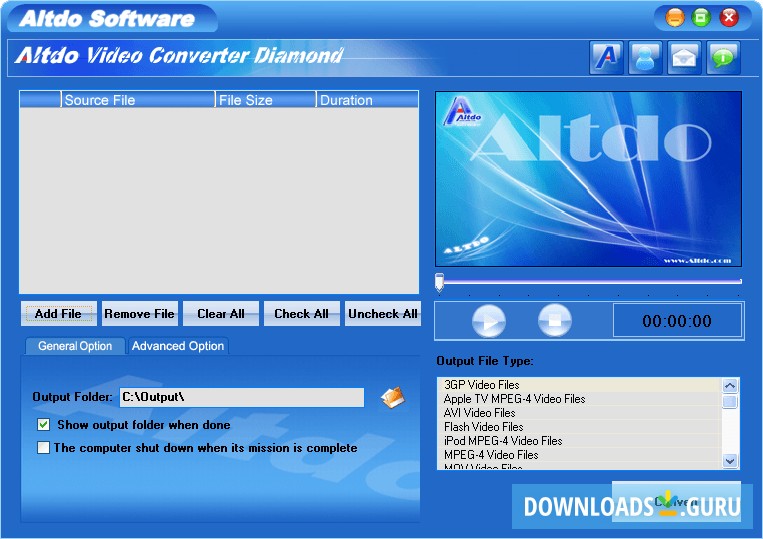The image size is (763, 539).
Task: Click the Source File column header
Action: coord(138,100)
